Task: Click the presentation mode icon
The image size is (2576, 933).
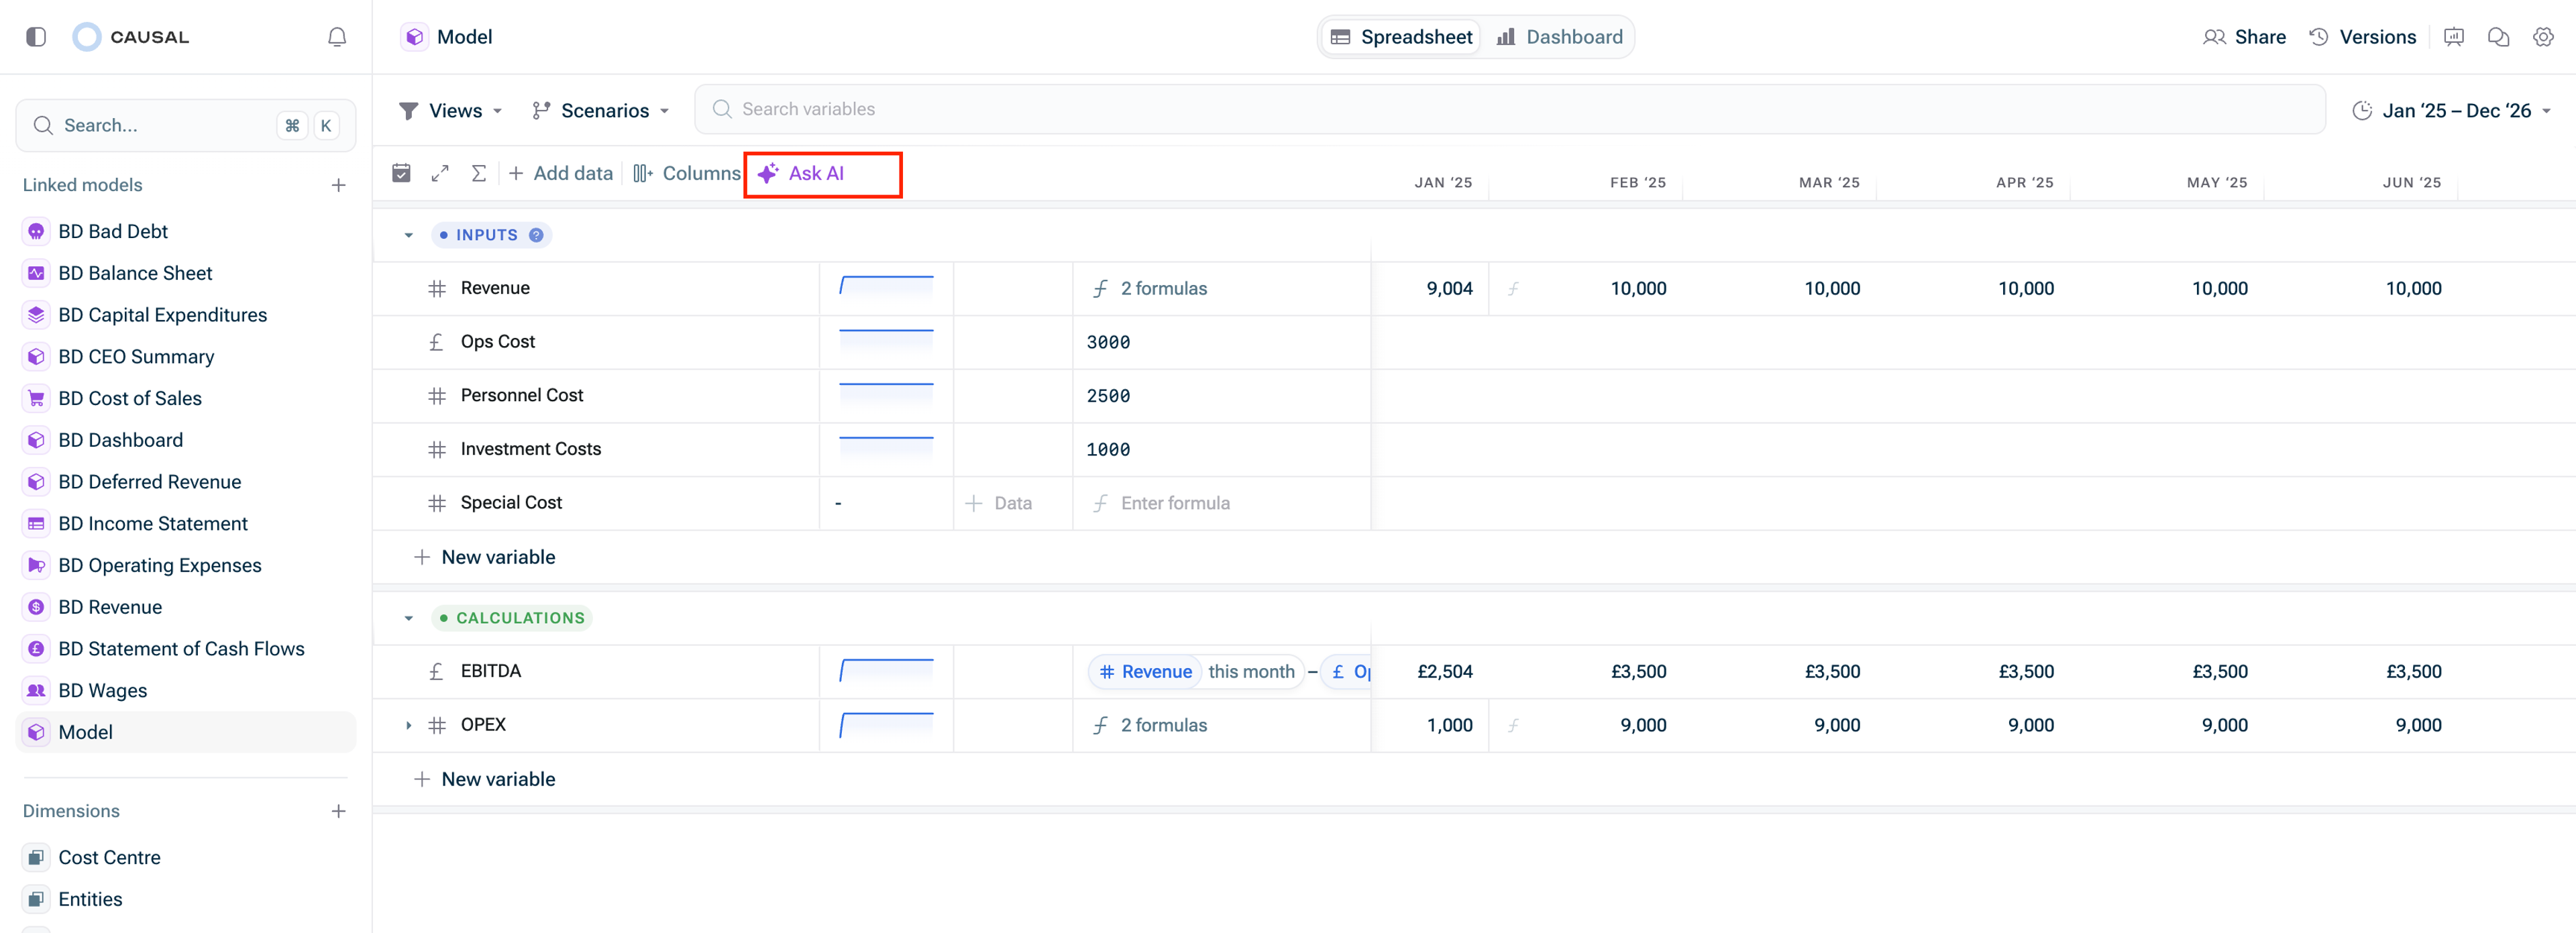Action: tap(2453, 37)
